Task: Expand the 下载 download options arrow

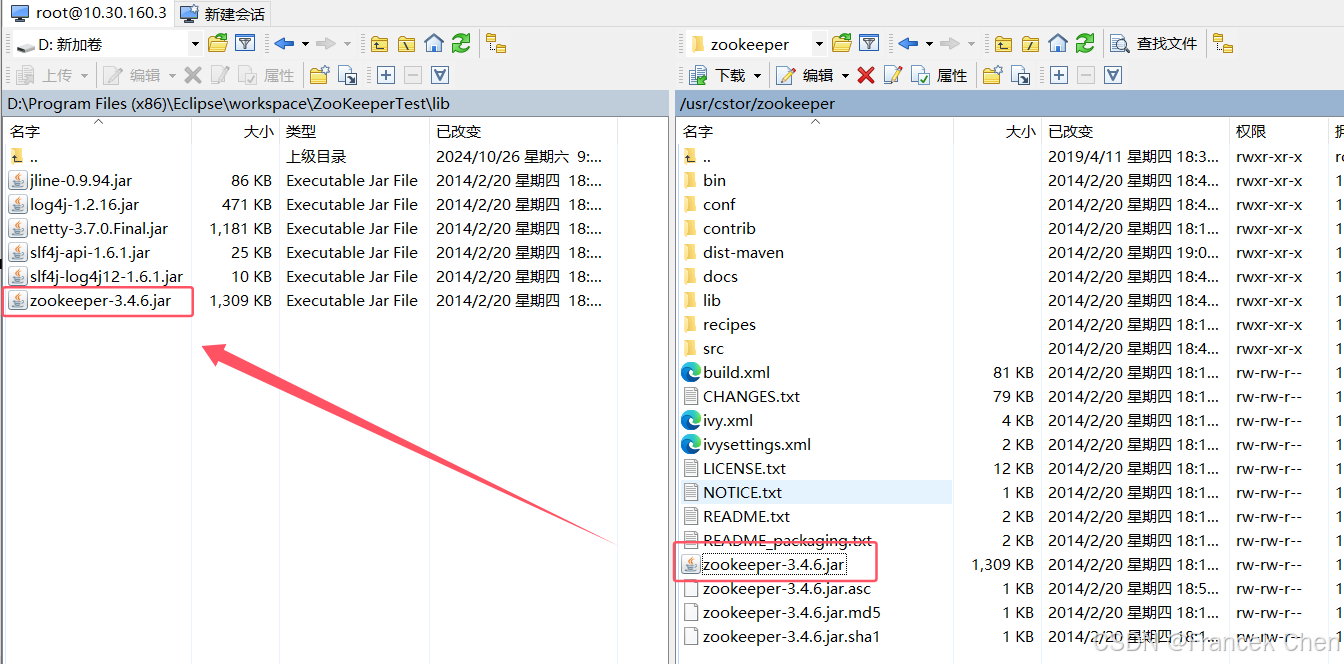Action: 757,76
